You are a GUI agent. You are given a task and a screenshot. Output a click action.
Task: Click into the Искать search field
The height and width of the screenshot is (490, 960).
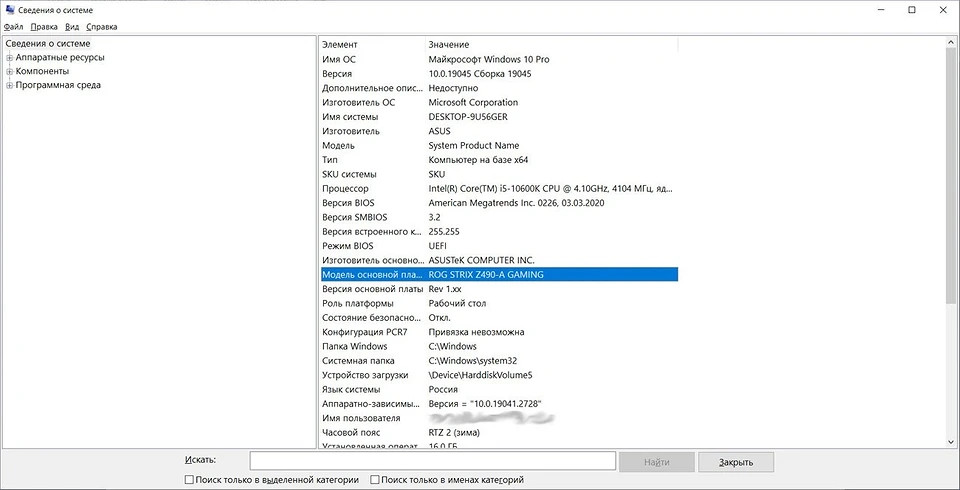tap(432, 461)
